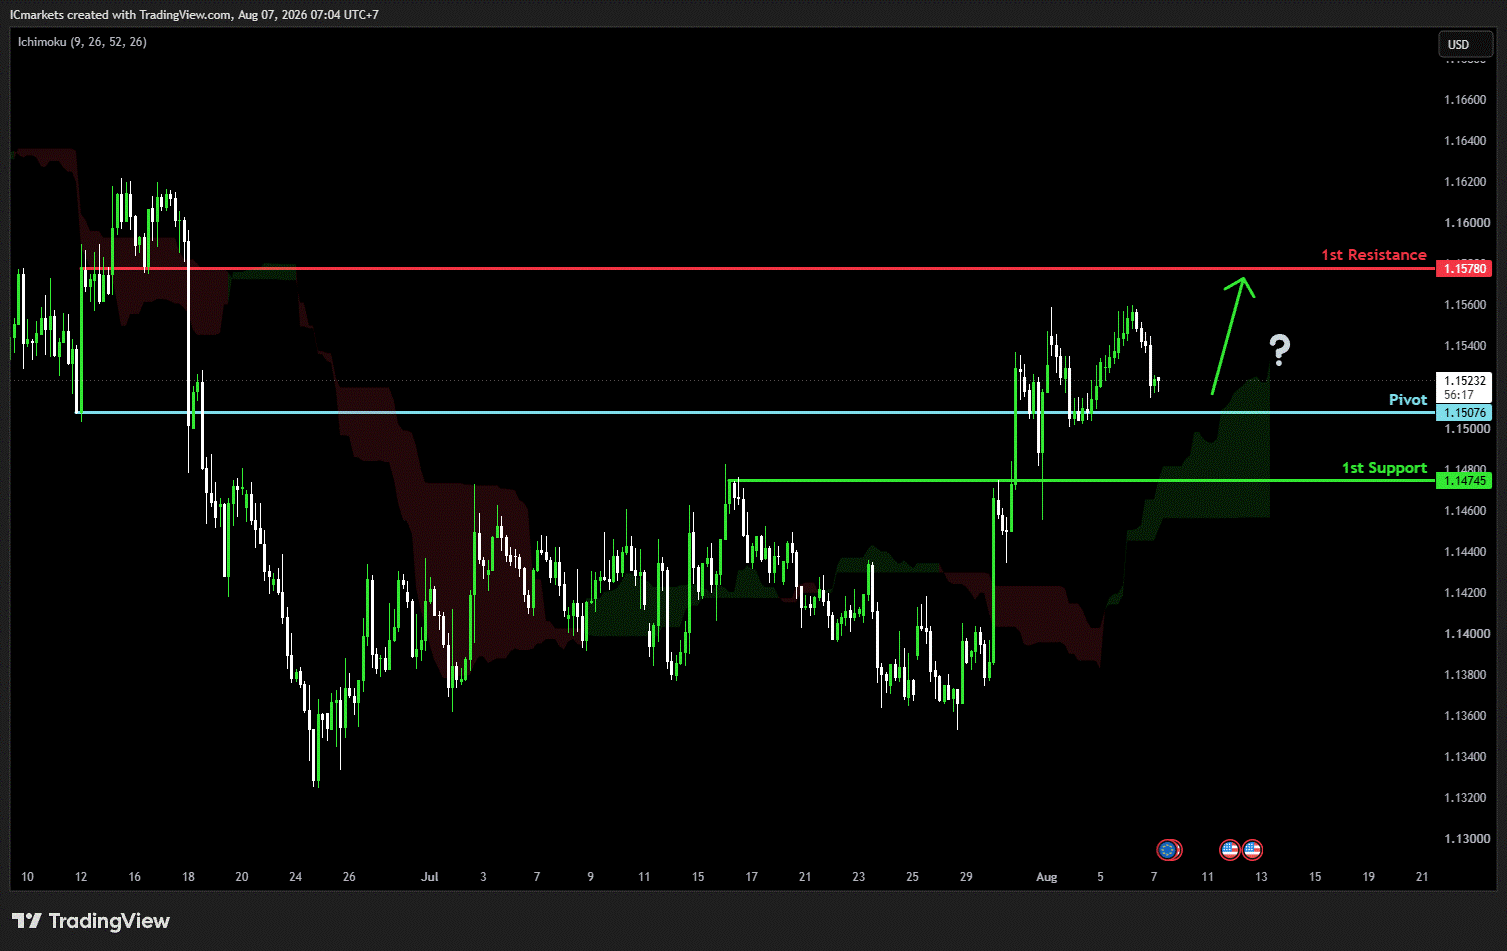Click the red 1.15780 price tag
Image resolution: width=1507 pixels, height=951 pixels.
pyautogui.click(x=1463, y=268)
